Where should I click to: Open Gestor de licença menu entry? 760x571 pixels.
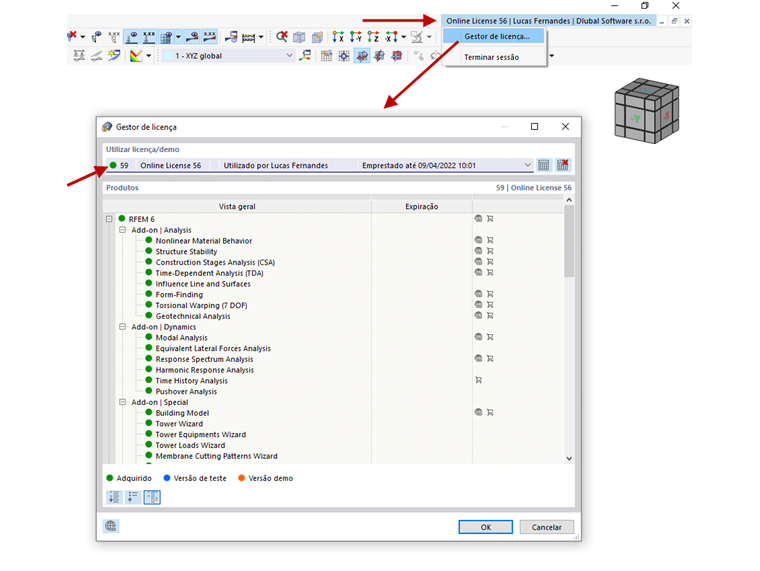point(494,36)
